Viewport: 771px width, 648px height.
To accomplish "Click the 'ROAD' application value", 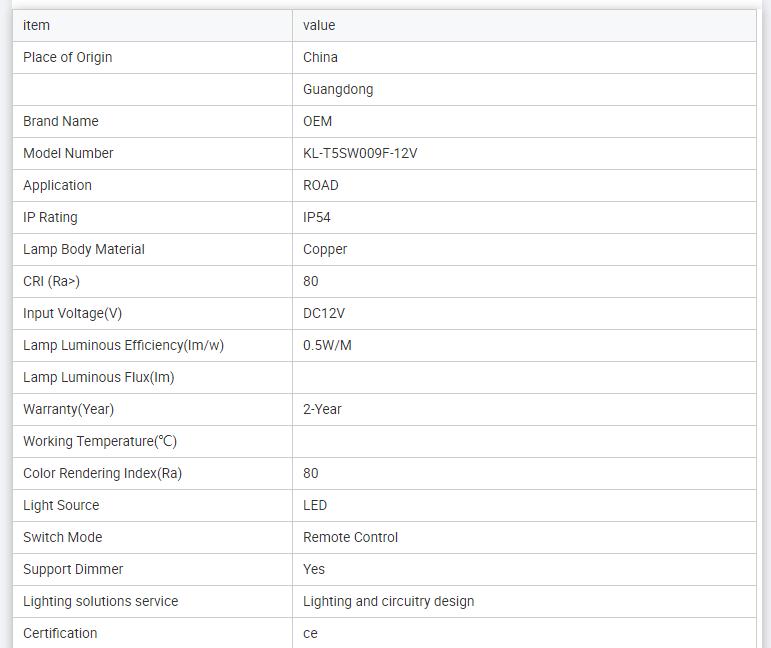I will [321, 185].
